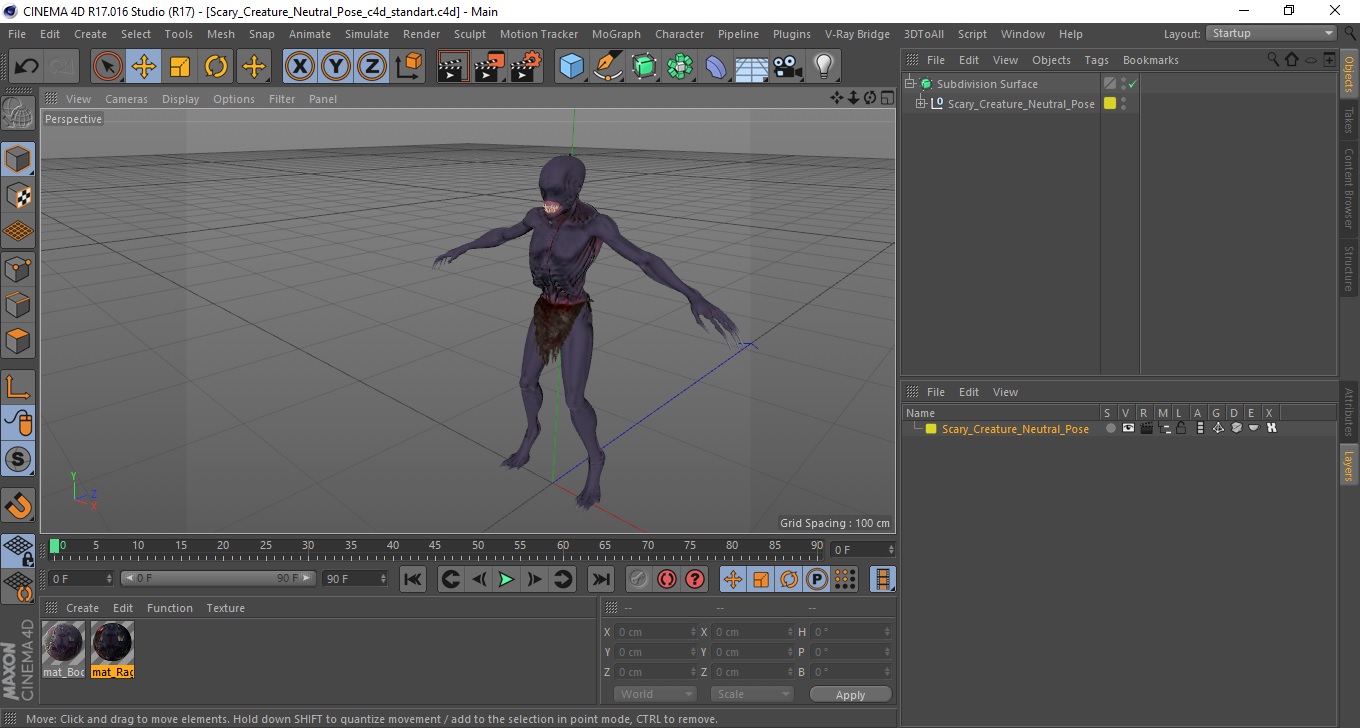The height and width of the screenshot is (728, 1360).
Task: Click the yellow layer color swatch
Action: (x=930, y=429)
